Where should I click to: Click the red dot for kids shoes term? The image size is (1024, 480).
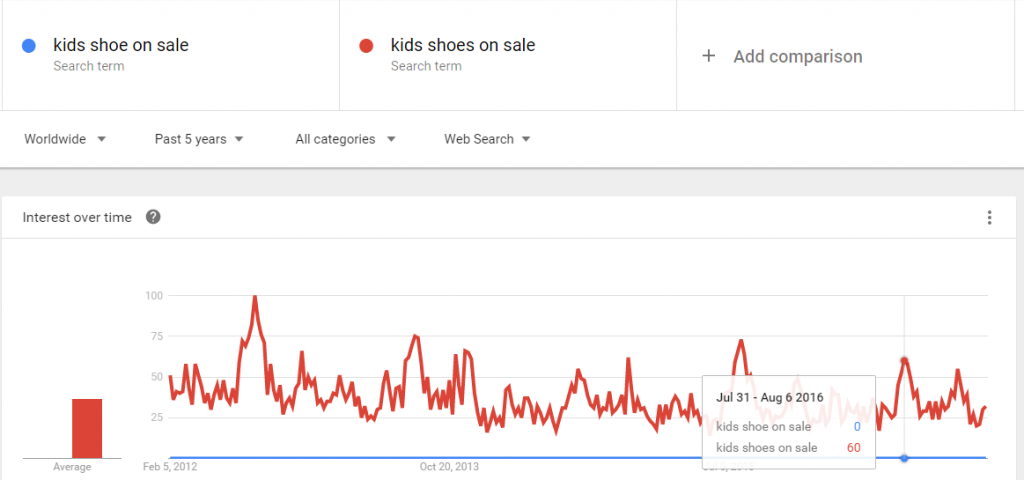coord(366,46)
